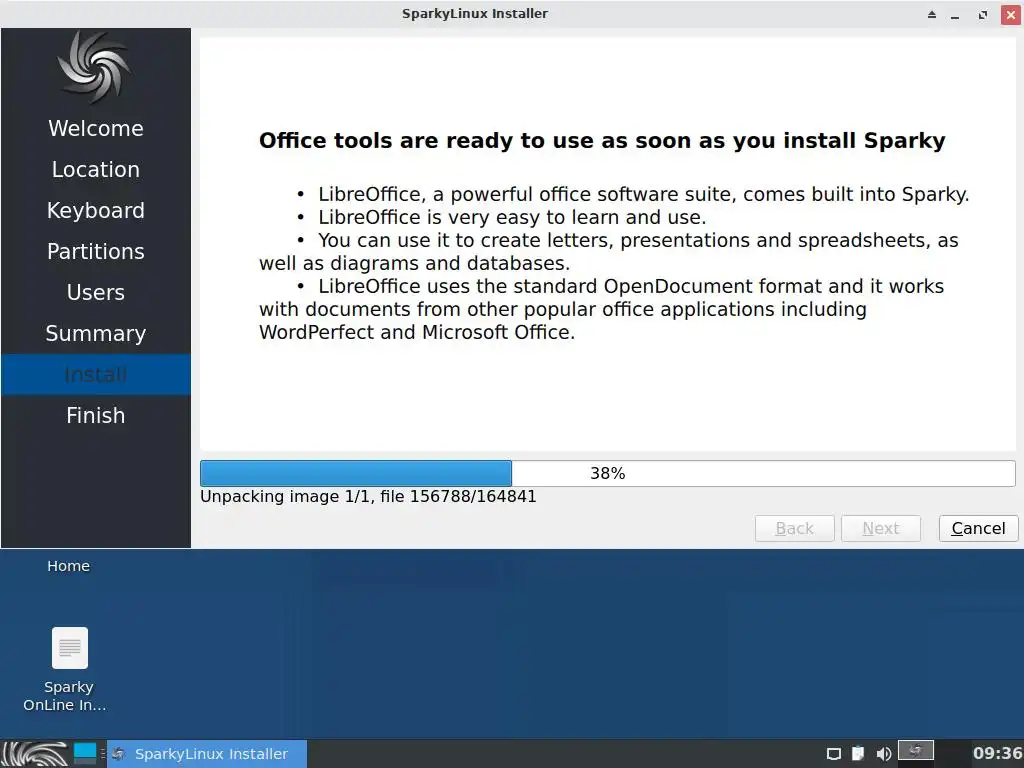
Task: Maximize the SparkyLinux Installer window
Action: (983, 14)
